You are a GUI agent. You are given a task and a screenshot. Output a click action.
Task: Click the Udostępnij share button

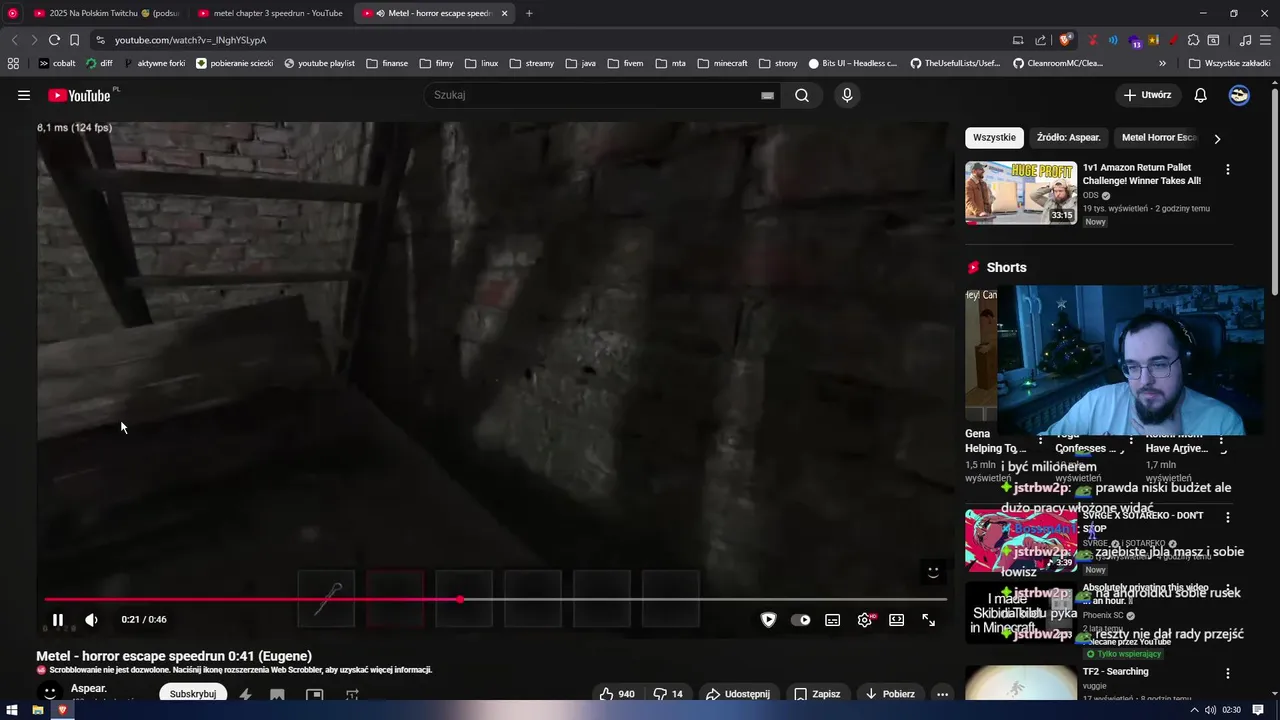(x=738, y=694)
